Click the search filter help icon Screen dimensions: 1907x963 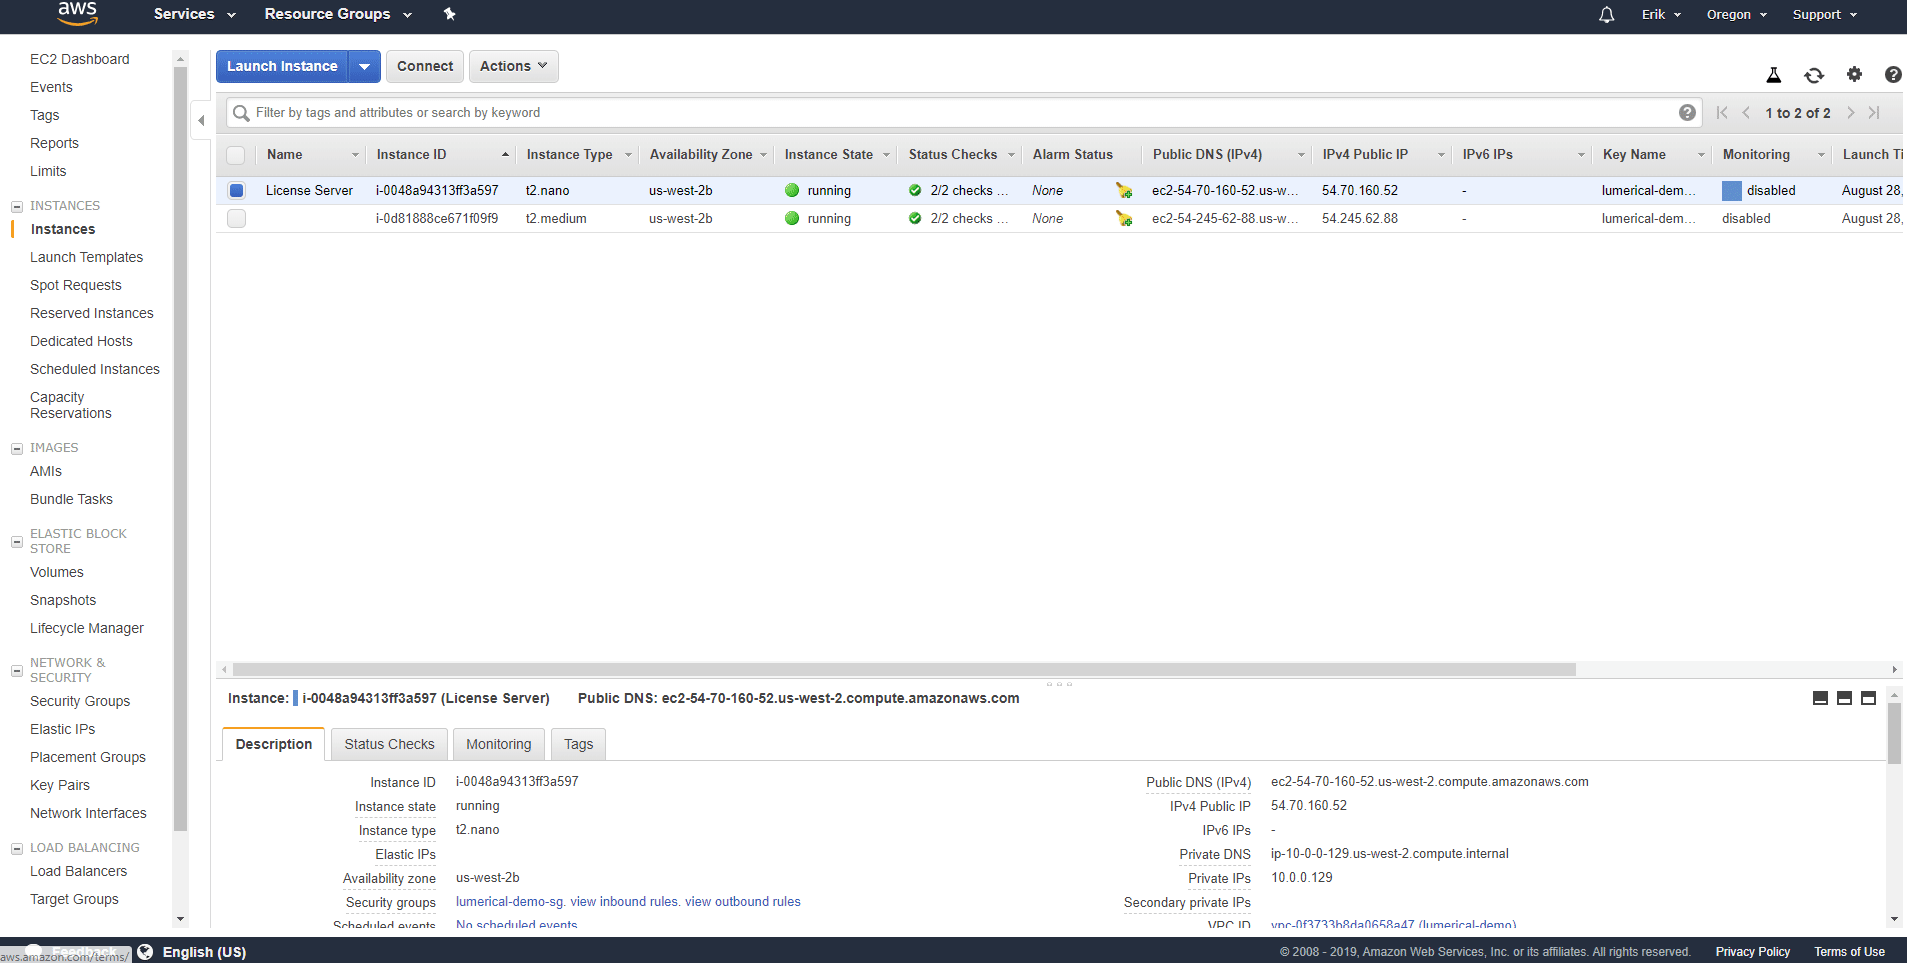coord(1687,112)
